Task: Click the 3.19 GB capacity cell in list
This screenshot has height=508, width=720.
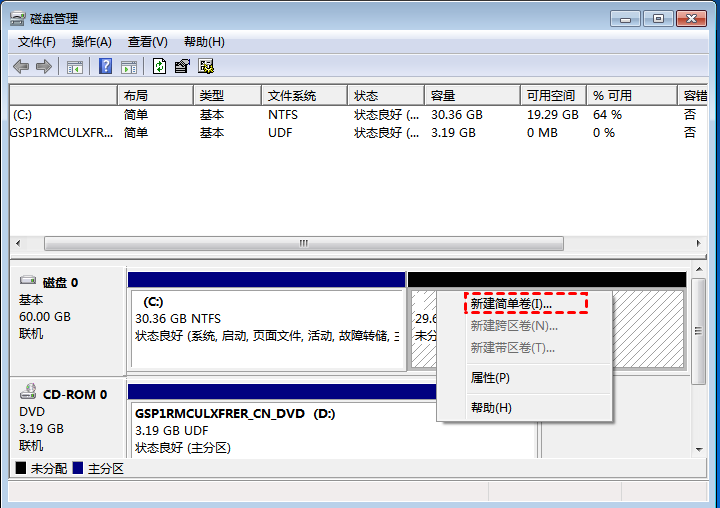Action: coord(453,133)
